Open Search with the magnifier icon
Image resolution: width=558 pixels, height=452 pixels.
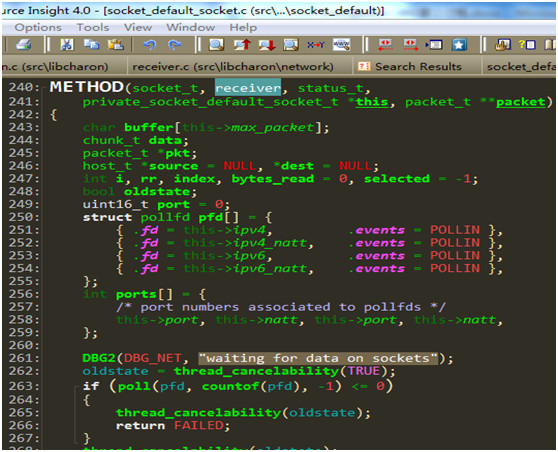point(216,45)
